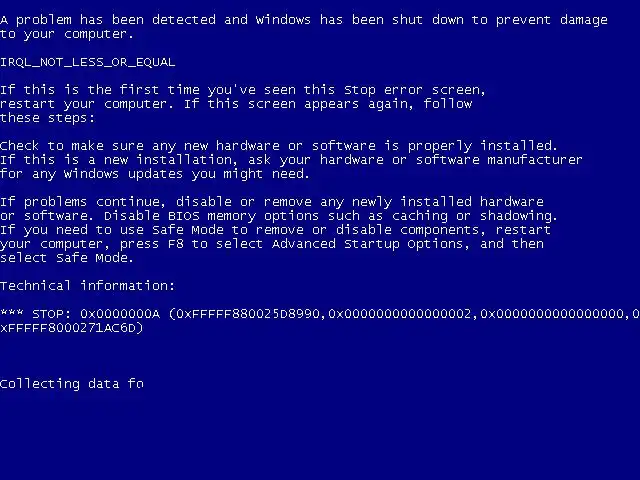The height and width of the screenshot is (480, 640).
Task: Click 'Check to make sure any new hardware' line
Action: pos(279,146)
